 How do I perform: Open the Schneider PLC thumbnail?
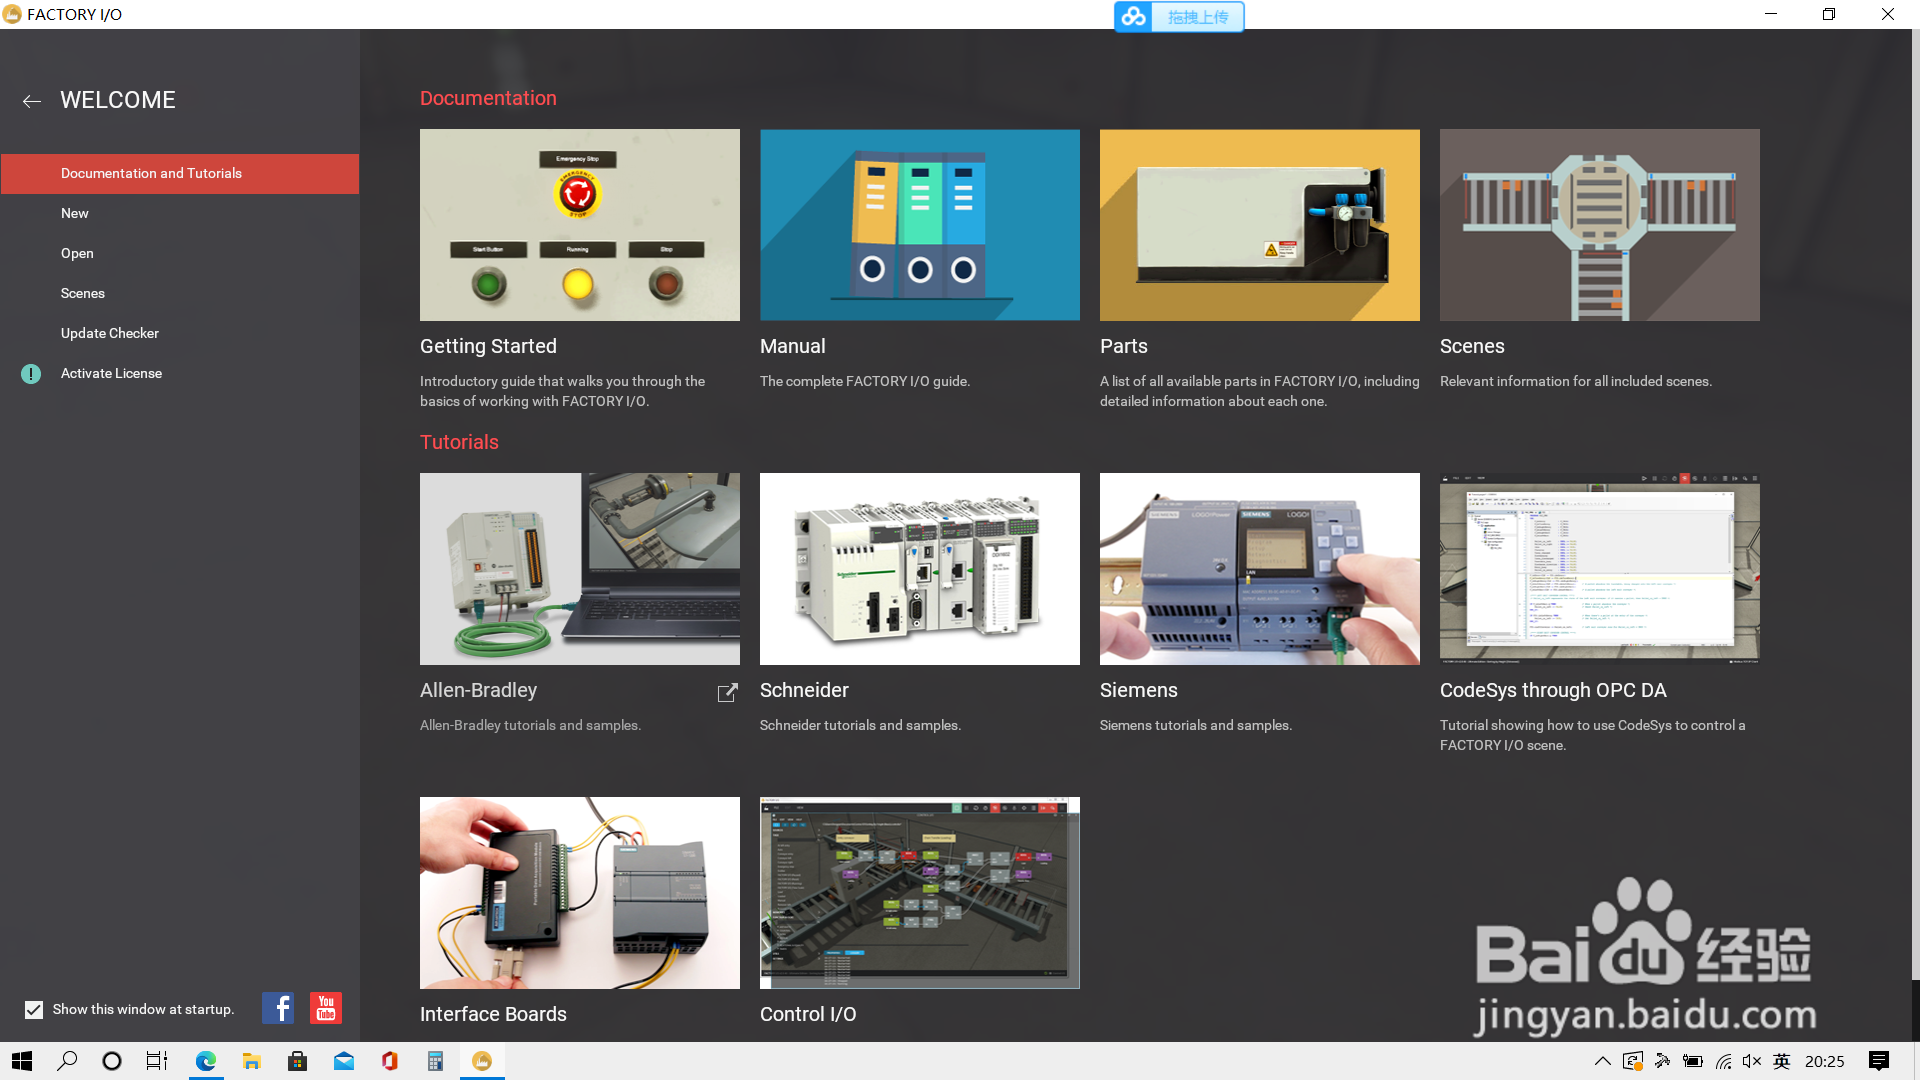tap(920, 569)
